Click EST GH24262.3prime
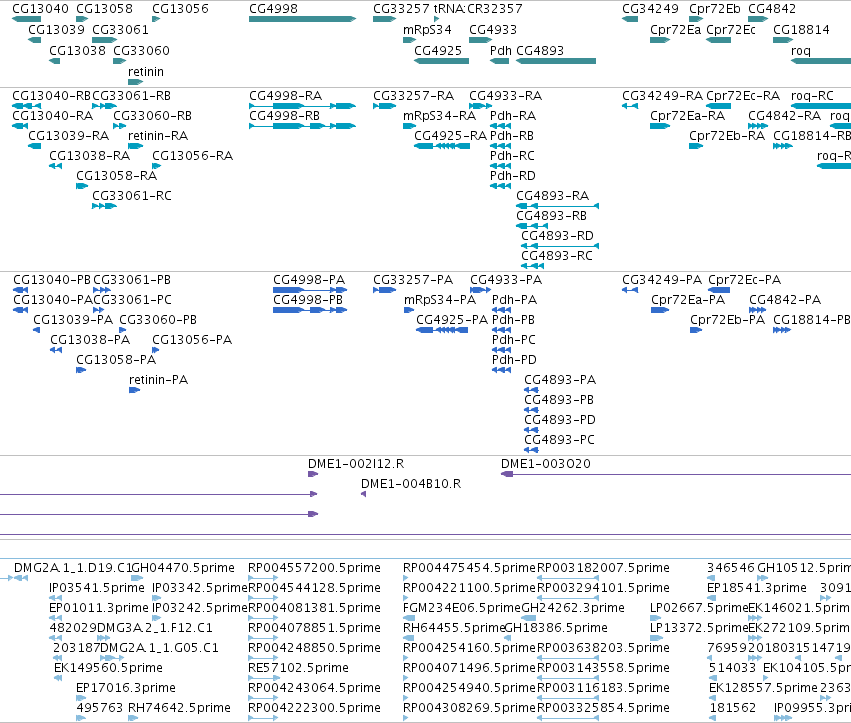851x723 pixels. coord(529,618)
